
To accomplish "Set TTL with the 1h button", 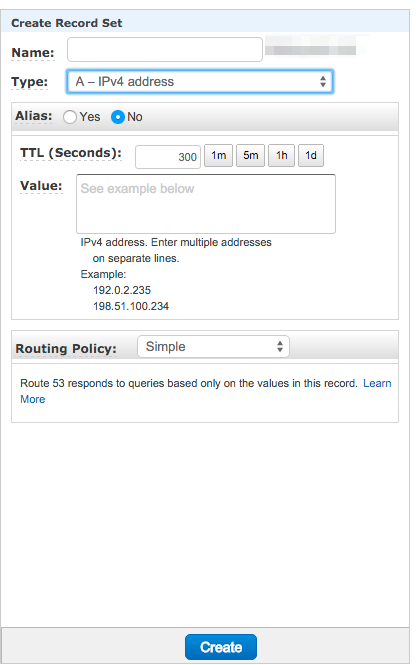I will 281,156.
